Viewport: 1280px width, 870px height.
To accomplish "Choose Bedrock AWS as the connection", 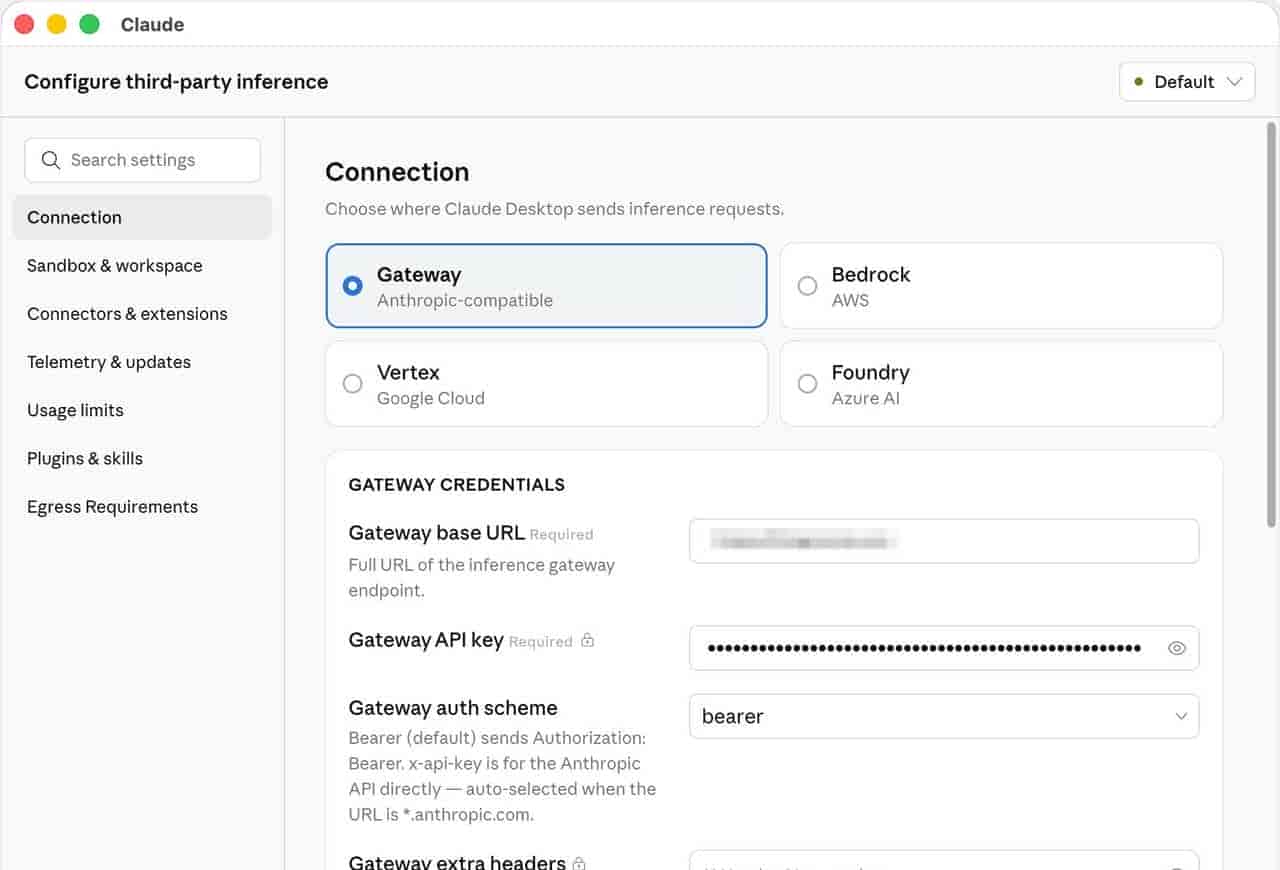I will (1001, 286).
